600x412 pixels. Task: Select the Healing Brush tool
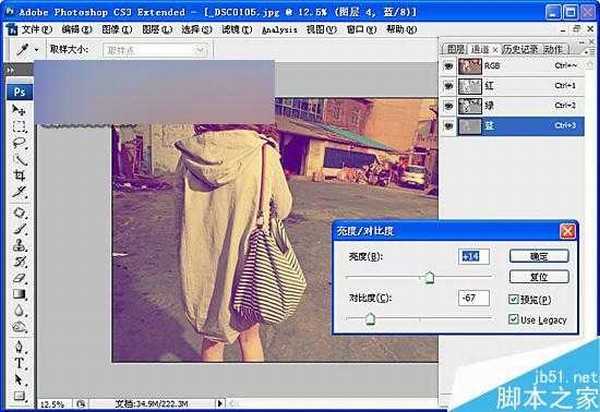(x=19, y=212)
